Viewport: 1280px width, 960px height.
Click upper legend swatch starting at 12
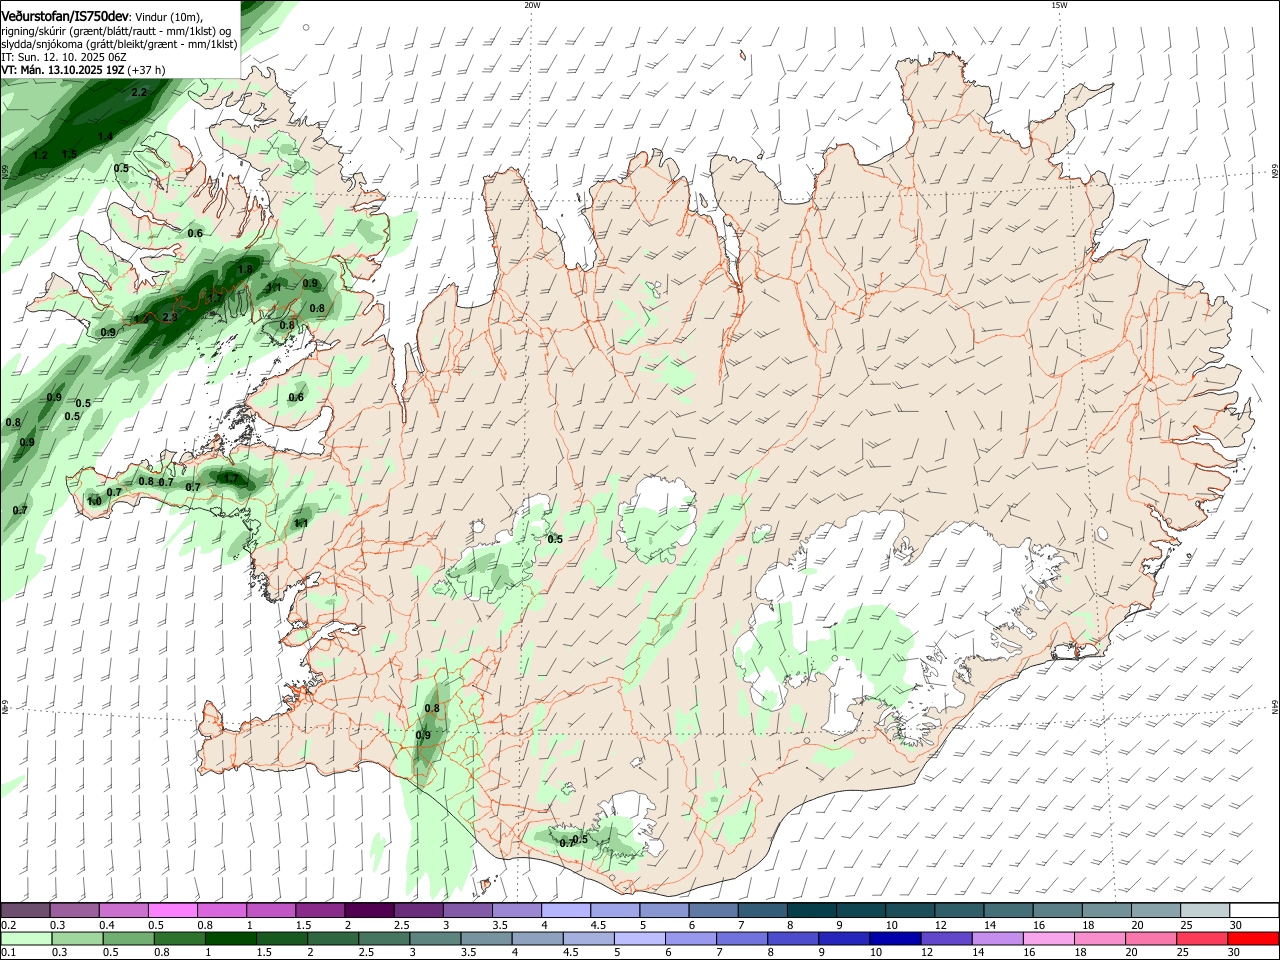[x=960, y=910]
